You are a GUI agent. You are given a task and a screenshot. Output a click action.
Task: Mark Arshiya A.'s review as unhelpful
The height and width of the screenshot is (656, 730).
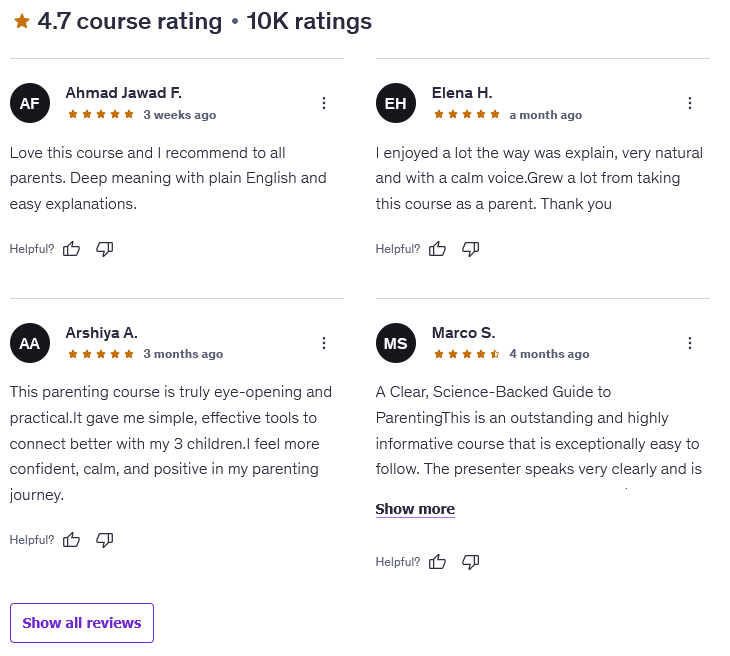(104, 540)
